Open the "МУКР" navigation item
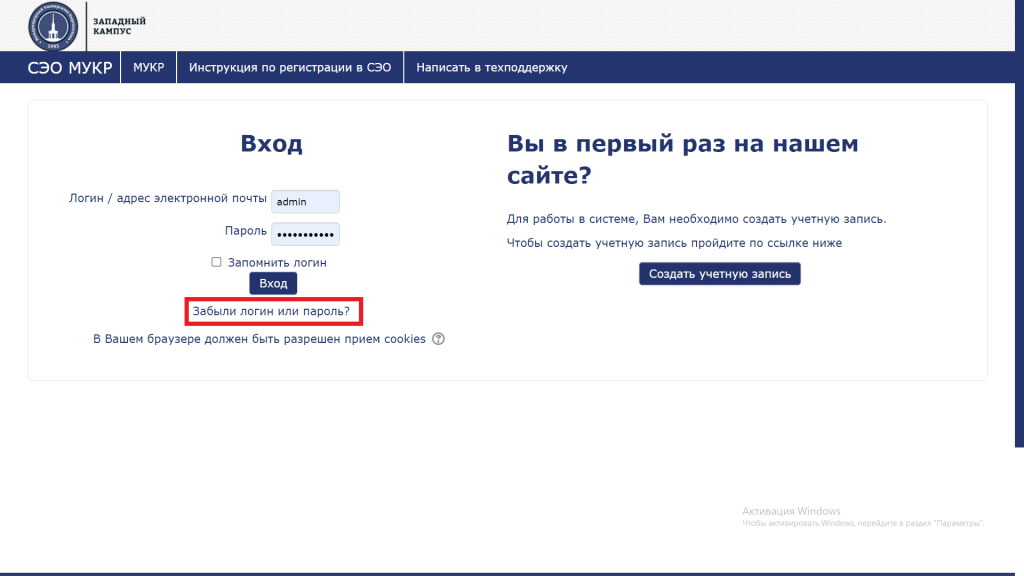 point(148,67)
